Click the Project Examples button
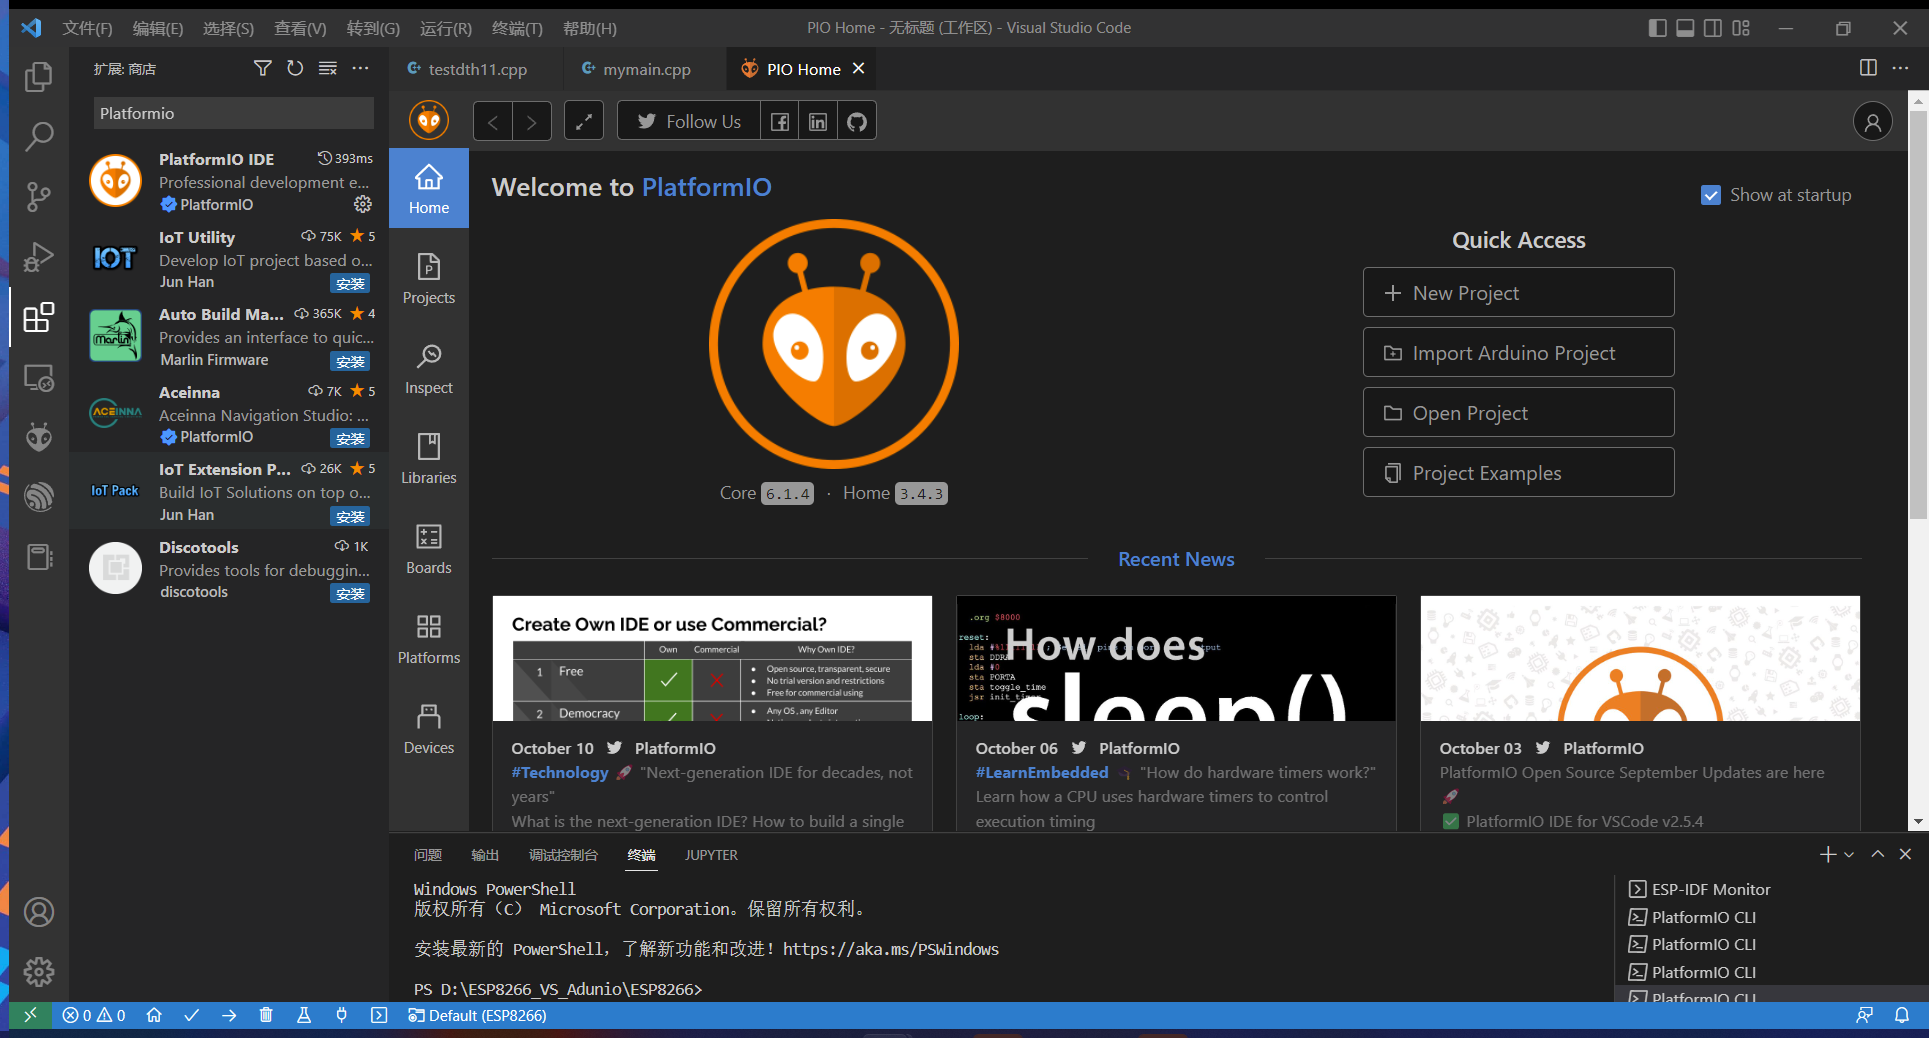Image resolution: width=1929 pixels, height=1038 pixels. click(x=1518, y=472)
